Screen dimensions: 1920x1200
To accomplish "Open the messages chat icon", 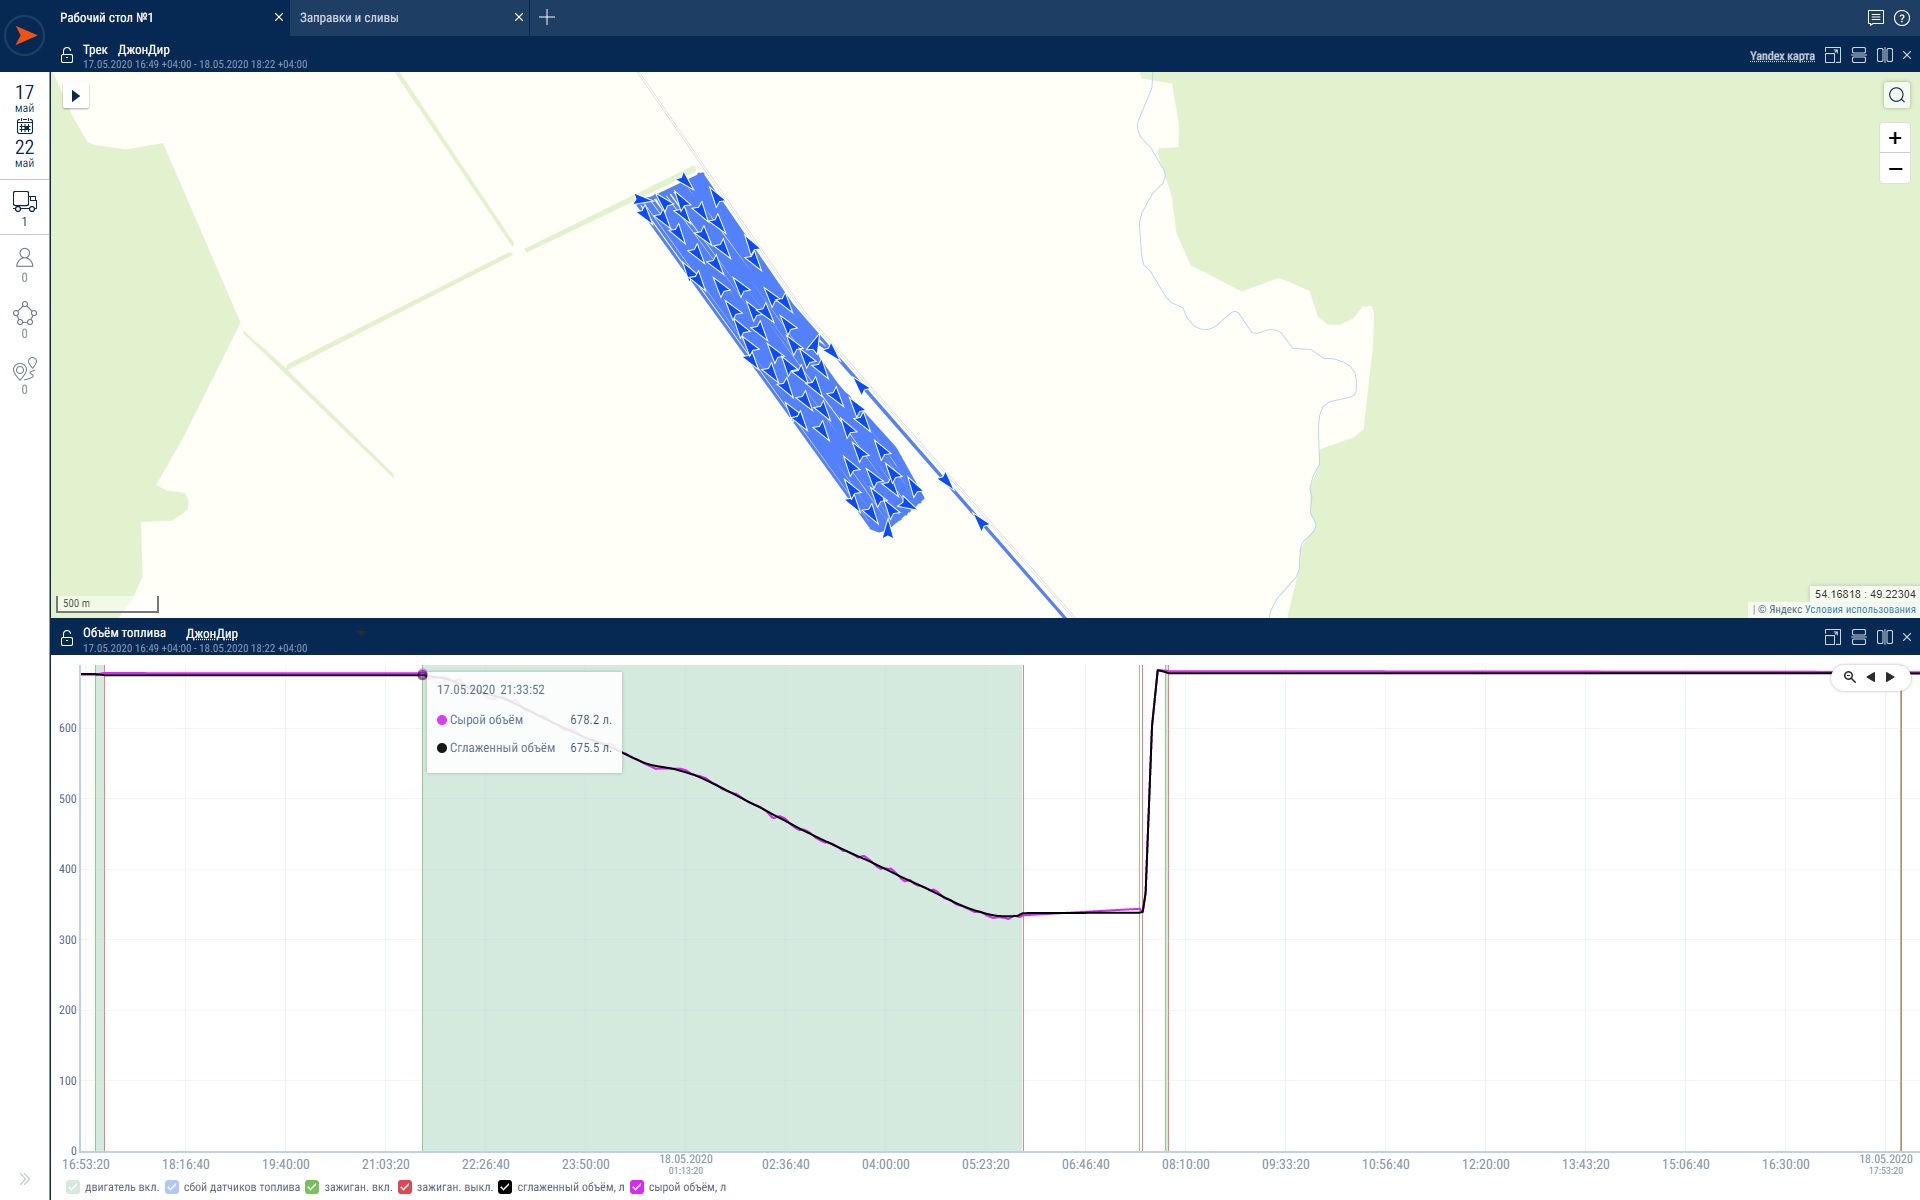I will tap(1875, 18).
